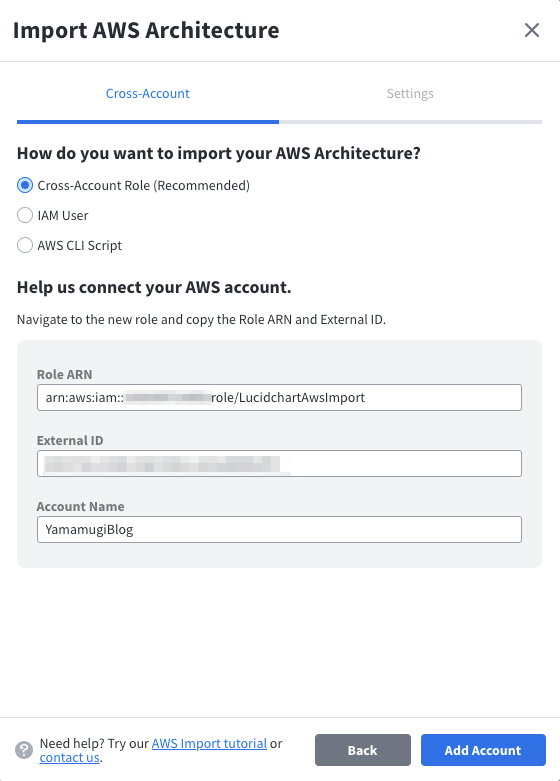Click the gray progress segment under Settings
Viewport: 560px width, 781px height.
point(411,122)
